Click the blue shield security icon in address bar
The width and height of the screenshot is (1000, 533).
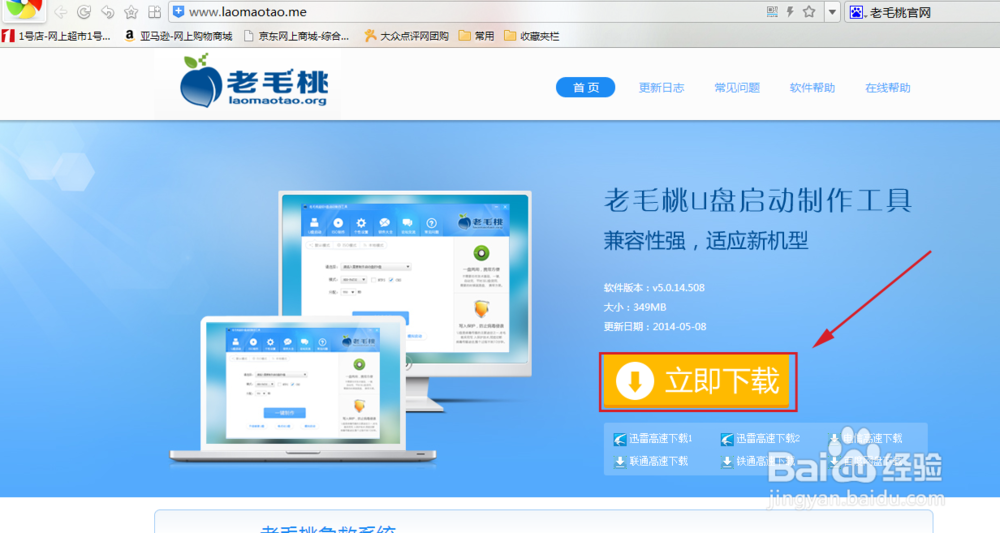tap(179, 11)
